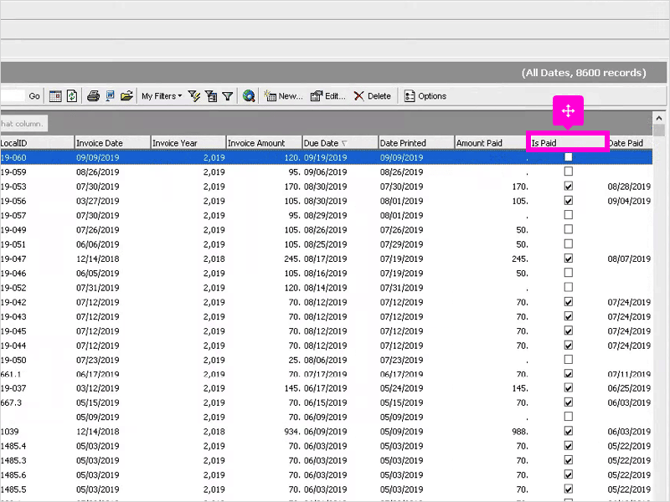Click the Amount Paid column header
The width and height of the screenshot is (670, 502).
pos(492,143)
